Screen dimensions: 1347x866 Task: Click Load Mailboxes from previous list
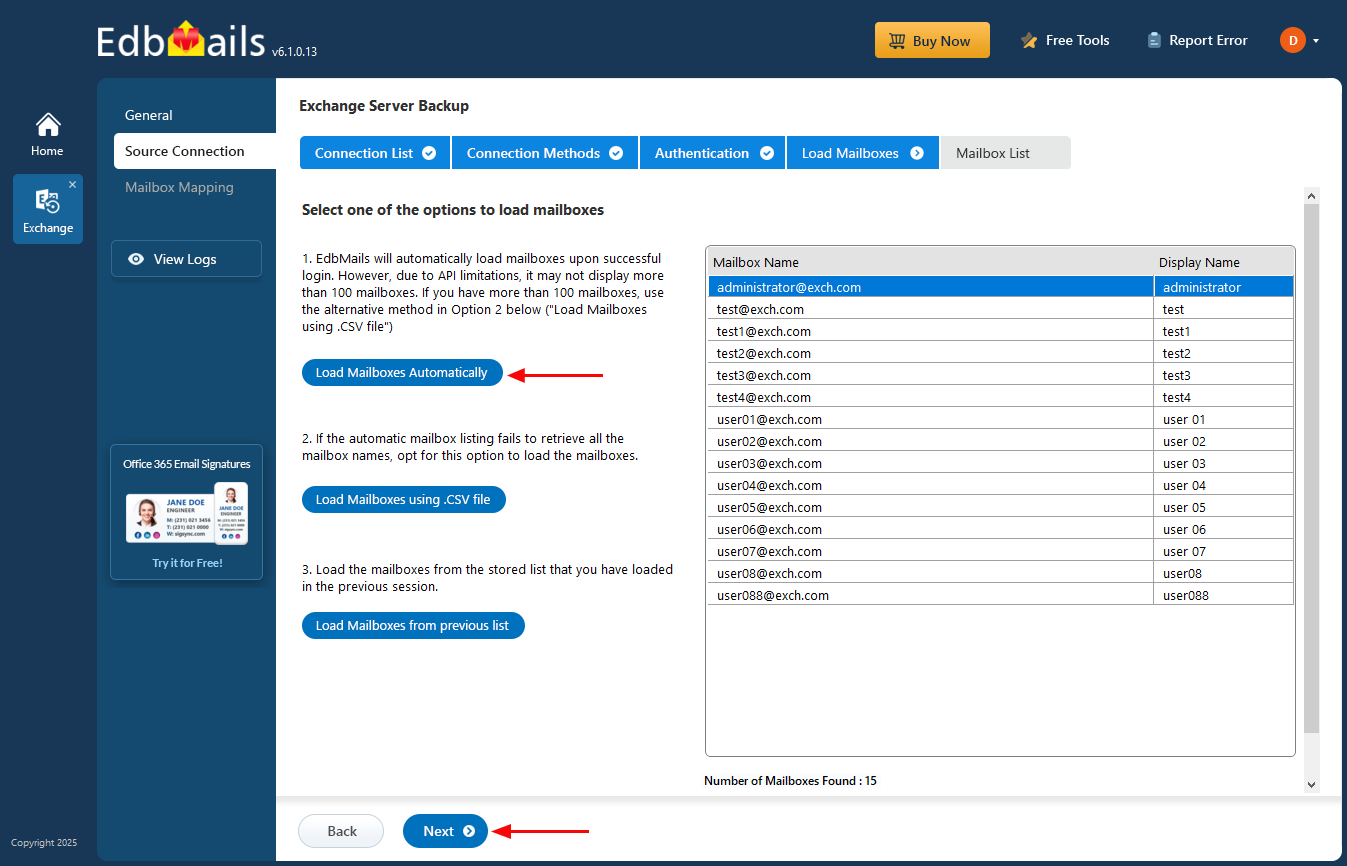[x=413, y=625]
